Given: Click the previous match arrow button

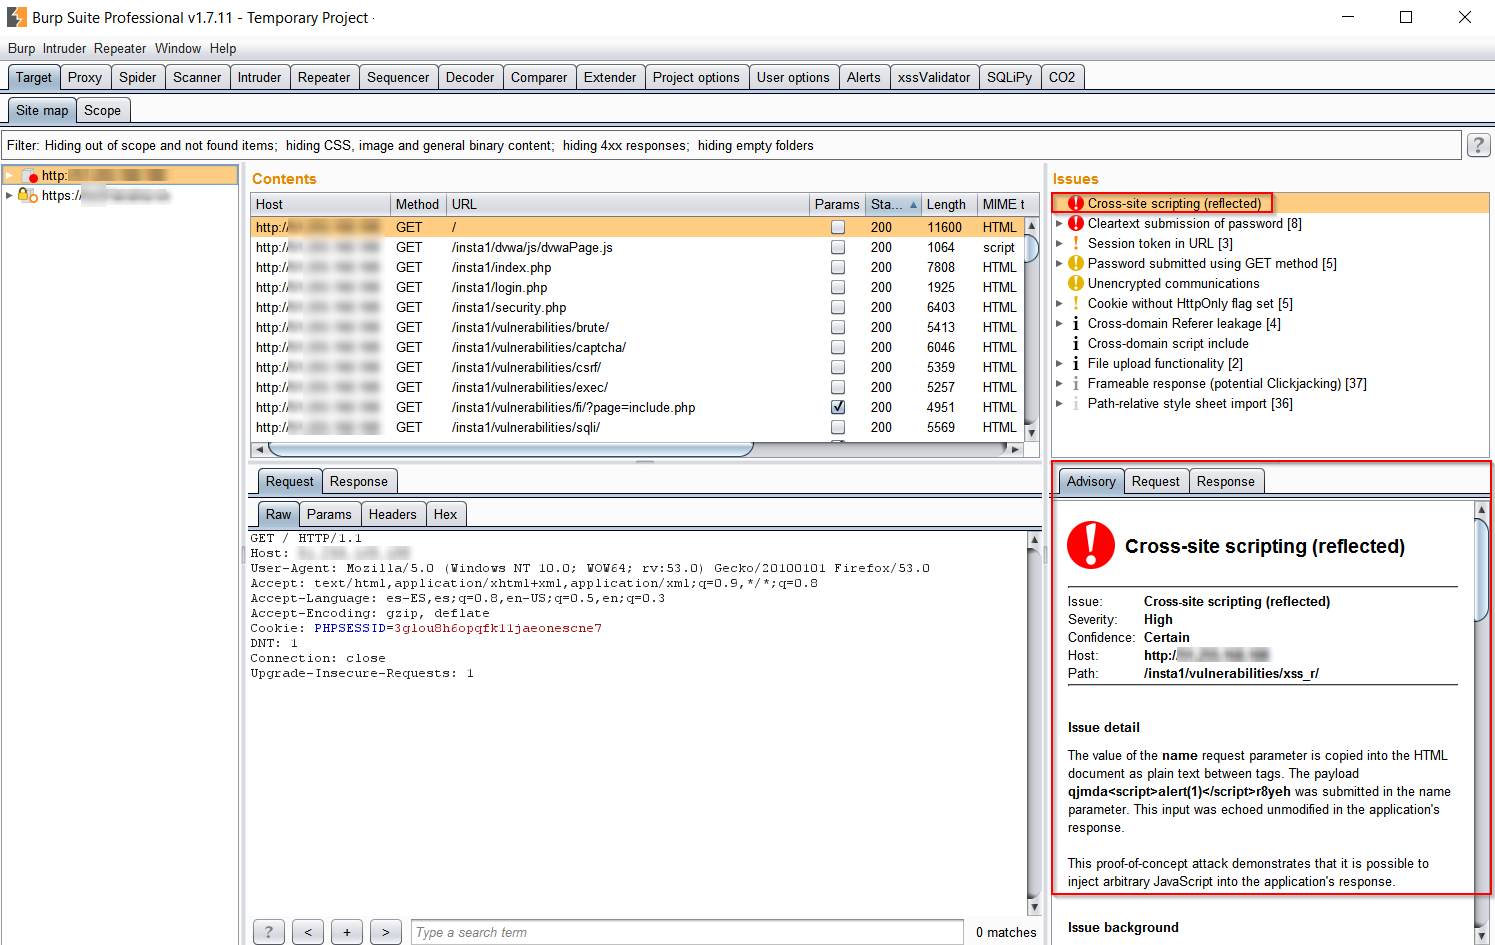Looking at the screenshot, I should tap(308, 932).
